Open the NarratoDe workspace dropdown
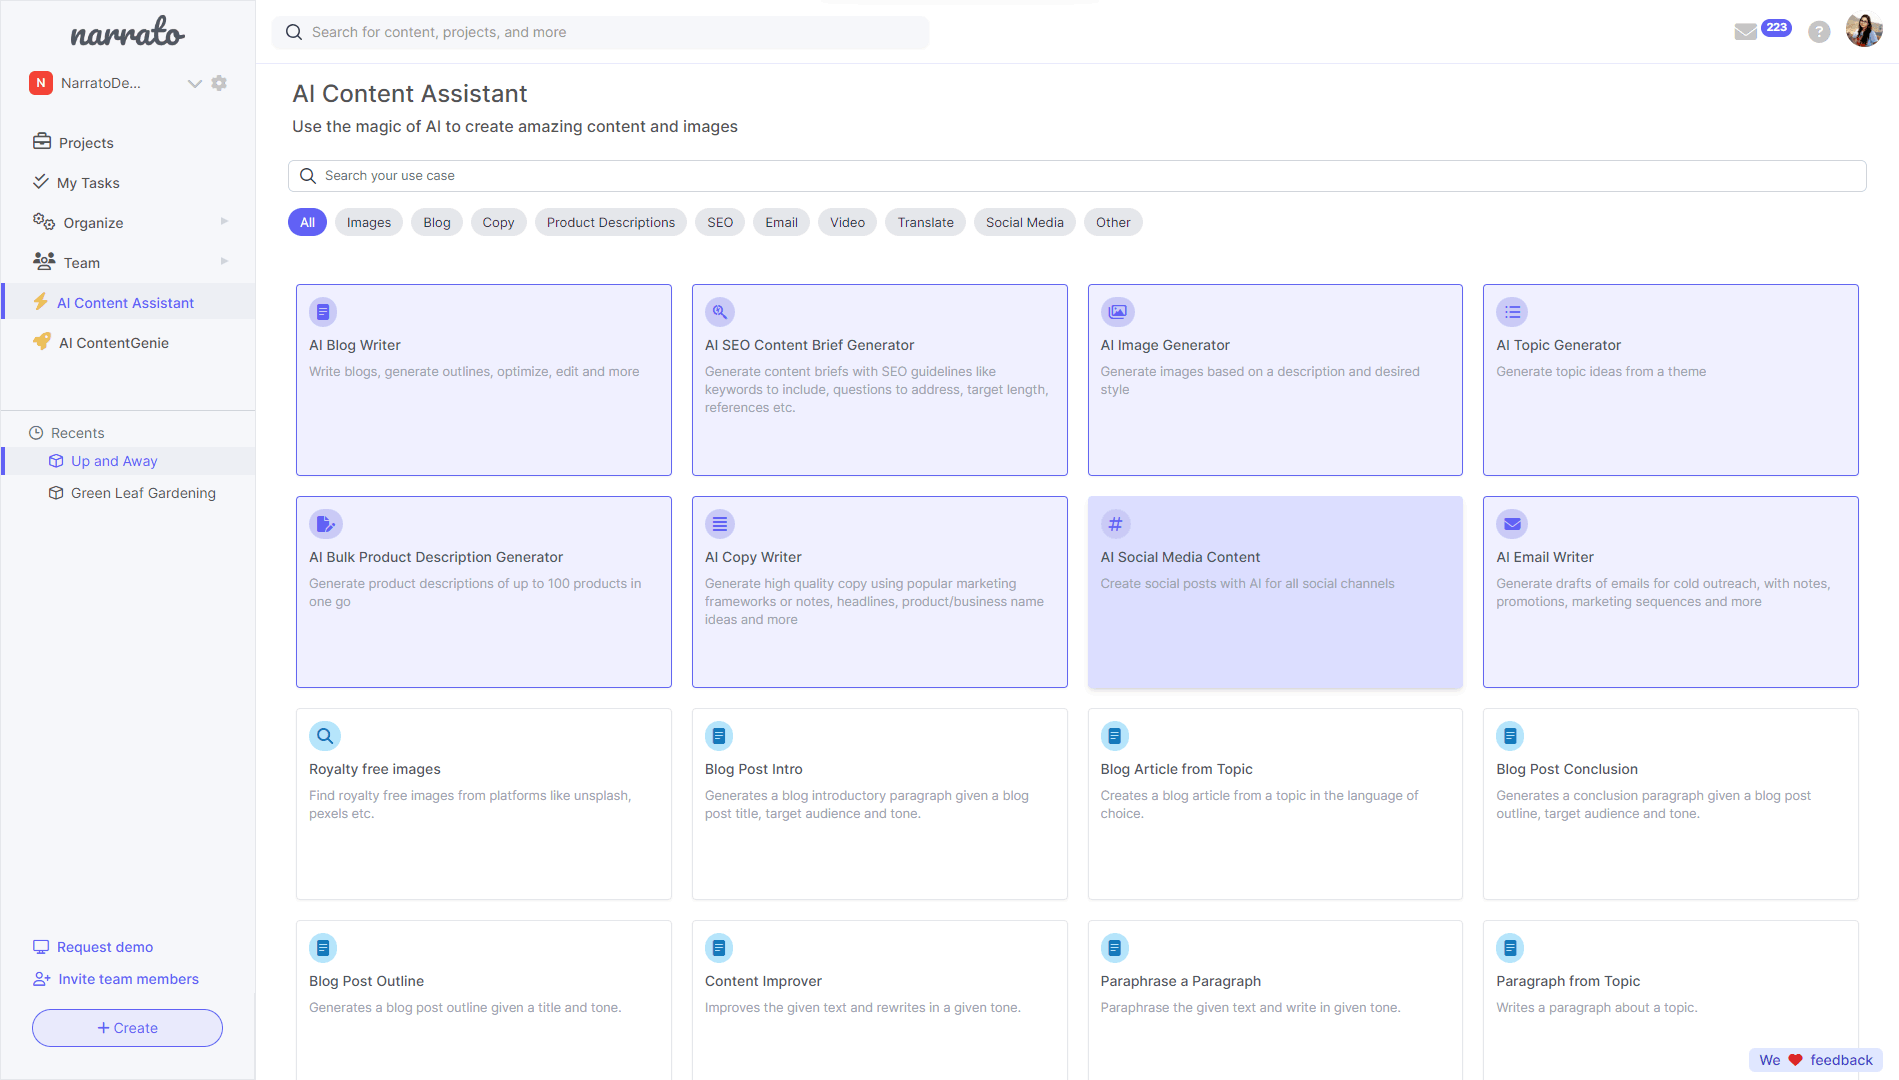The image size is (1899, 1080). coord(195,83)
